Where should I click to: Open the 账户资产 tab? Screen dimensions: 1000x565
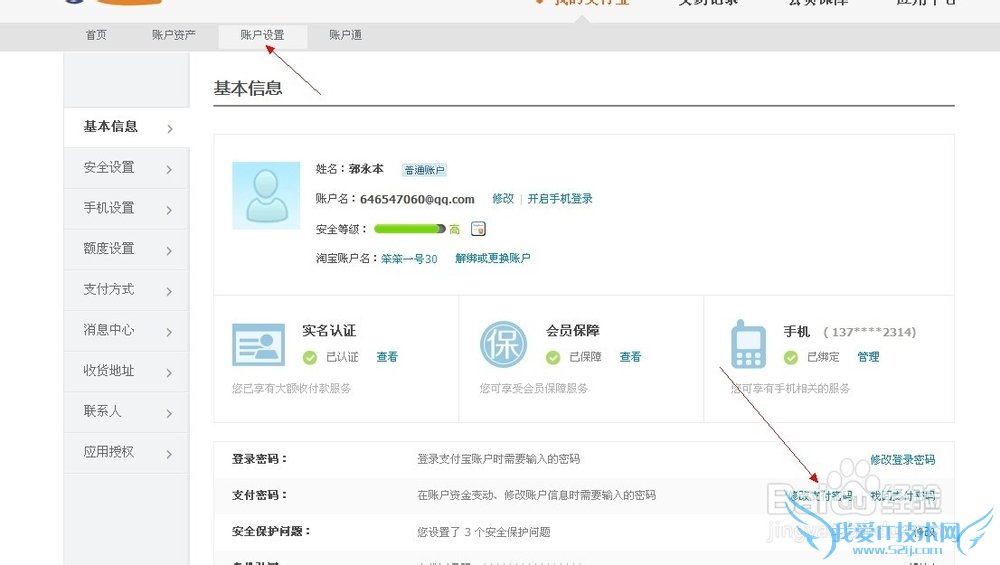(173, 35)
